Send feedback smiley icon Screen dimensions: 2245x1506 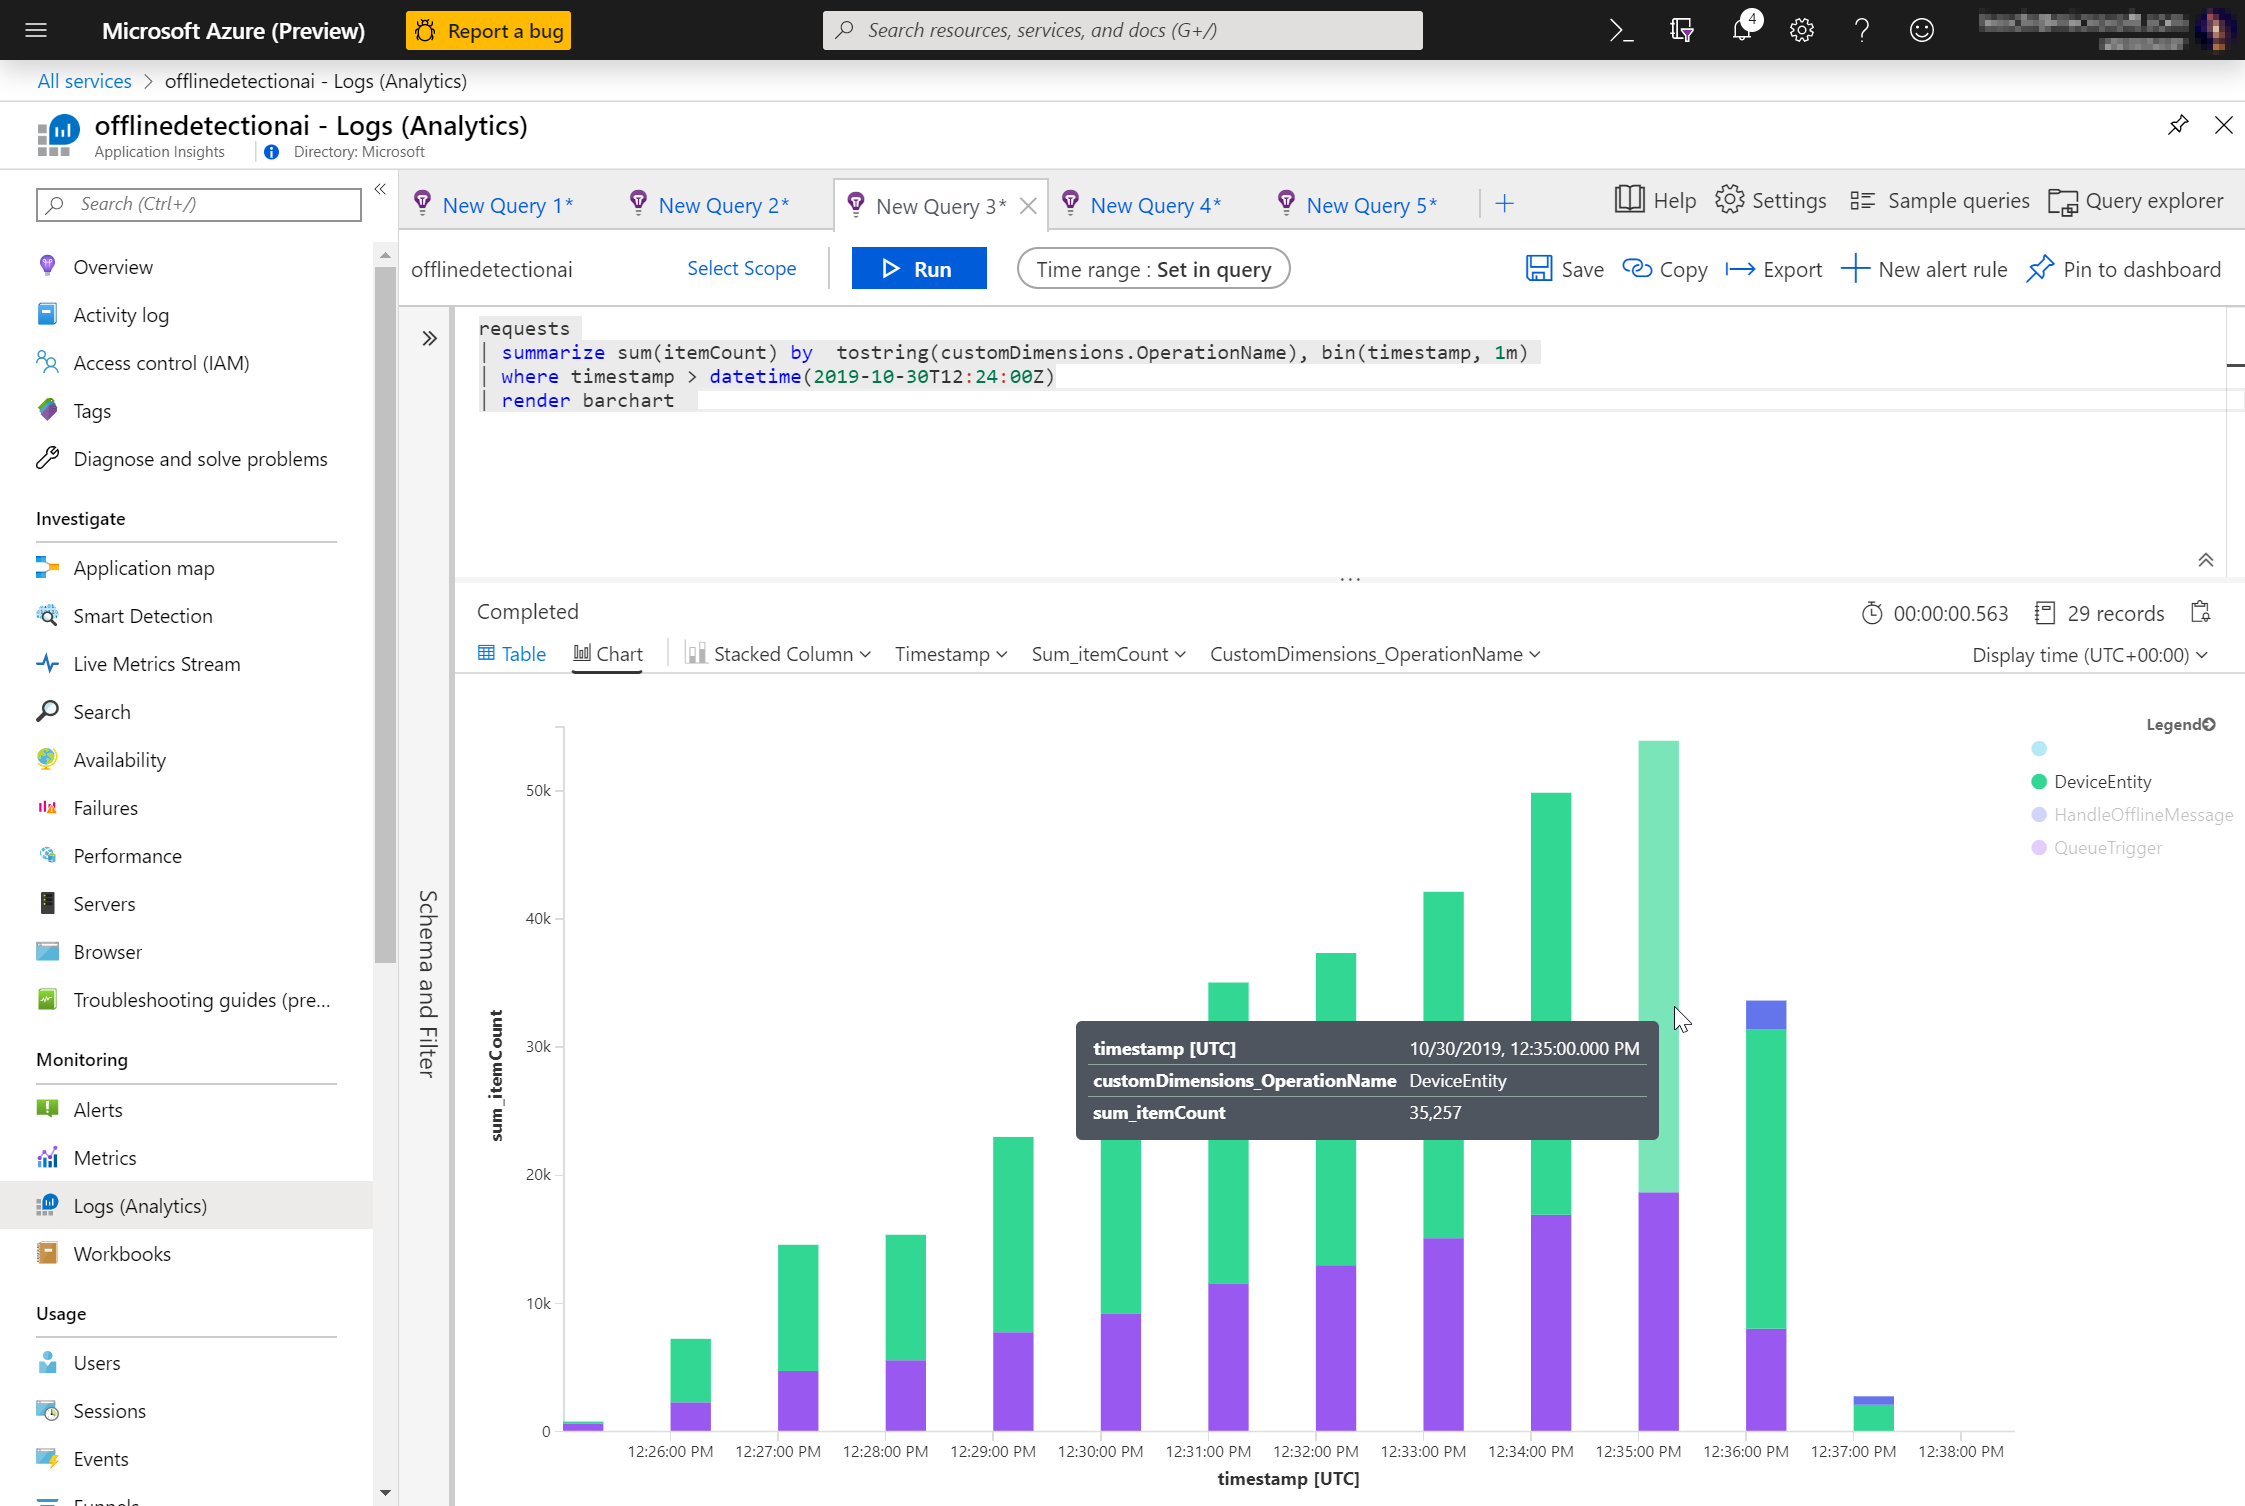[1921, 30]
